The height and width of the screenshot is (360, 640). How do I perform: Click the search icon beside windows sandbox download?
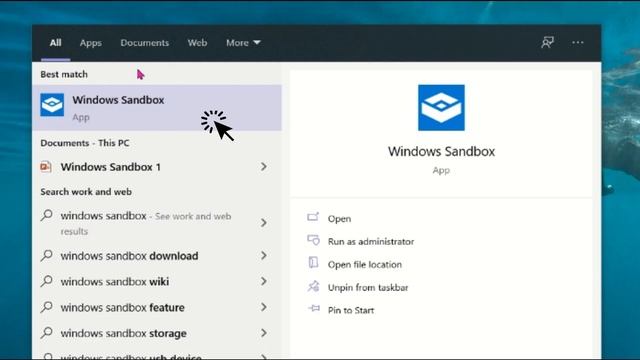coord(47,256)
